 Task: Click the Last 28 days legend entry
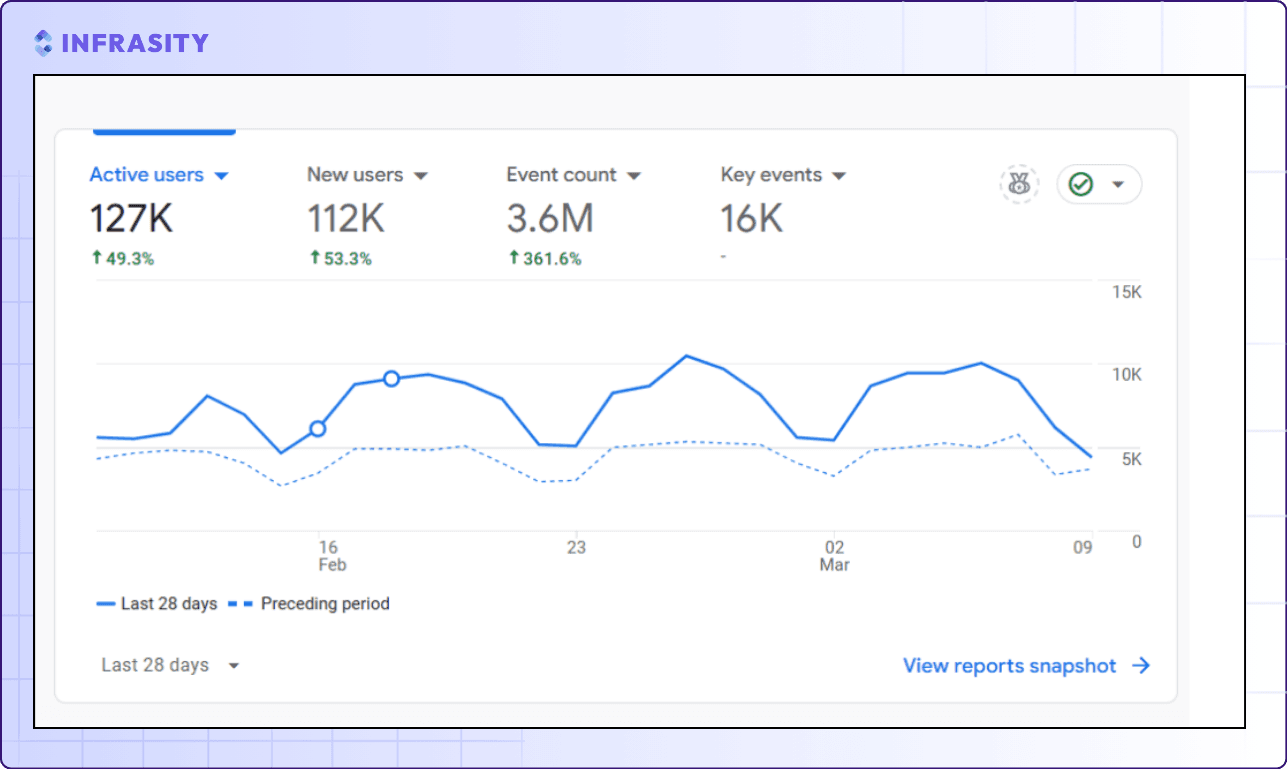[157, 604]
